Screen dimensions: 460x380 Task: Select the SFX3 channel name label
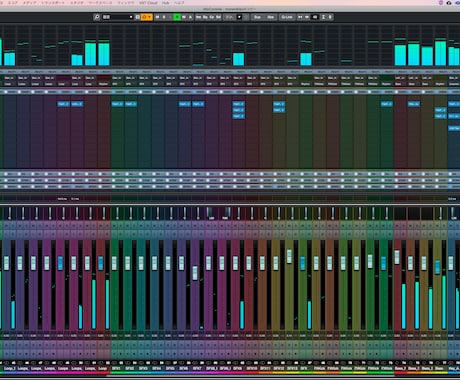144,368
